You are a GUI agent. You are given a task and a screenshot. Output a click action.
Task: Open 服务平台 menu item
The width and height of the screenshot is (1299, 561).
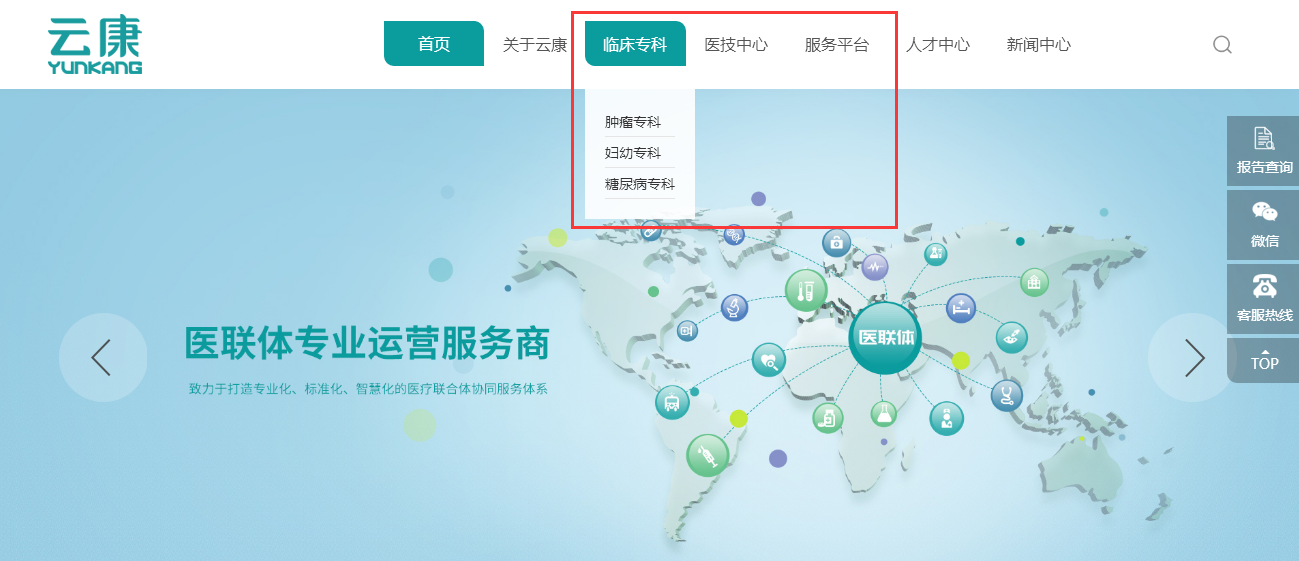(x=837, y=44)
